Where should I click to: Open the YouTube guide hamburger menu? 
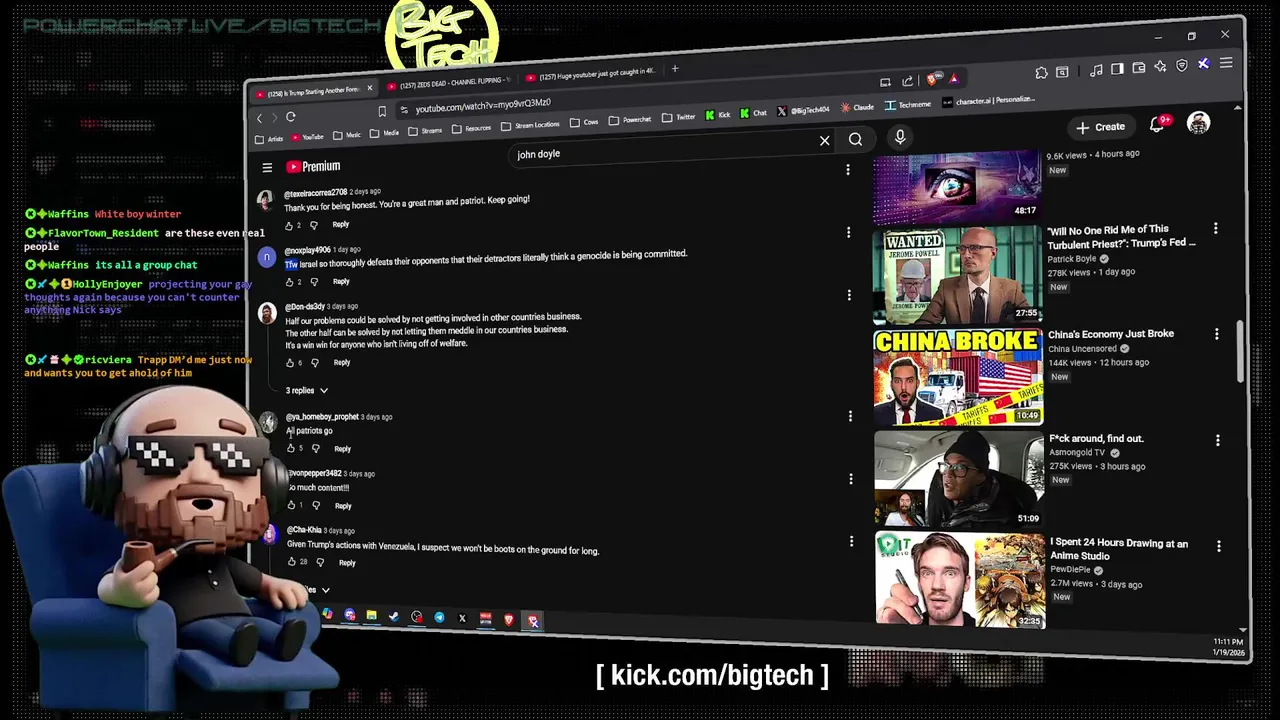[267, 168]
